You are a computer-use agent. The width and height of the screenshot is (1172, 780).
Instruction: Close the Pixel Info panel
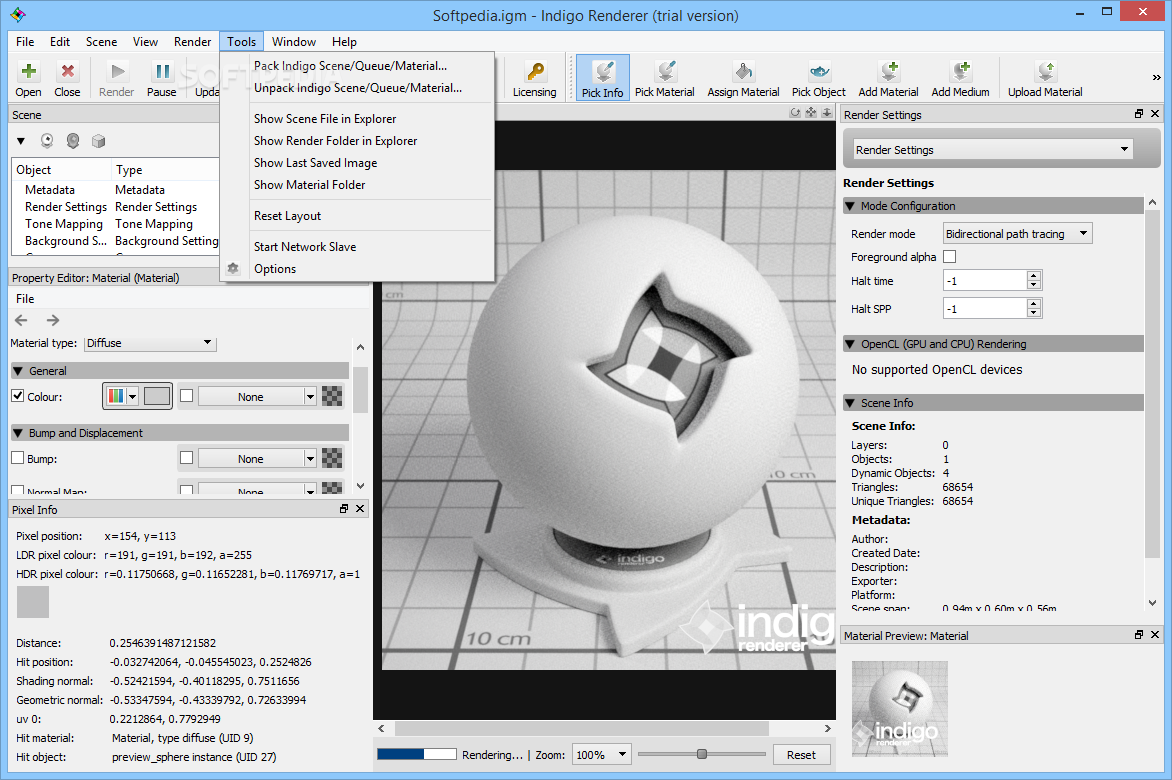(360, 509)
